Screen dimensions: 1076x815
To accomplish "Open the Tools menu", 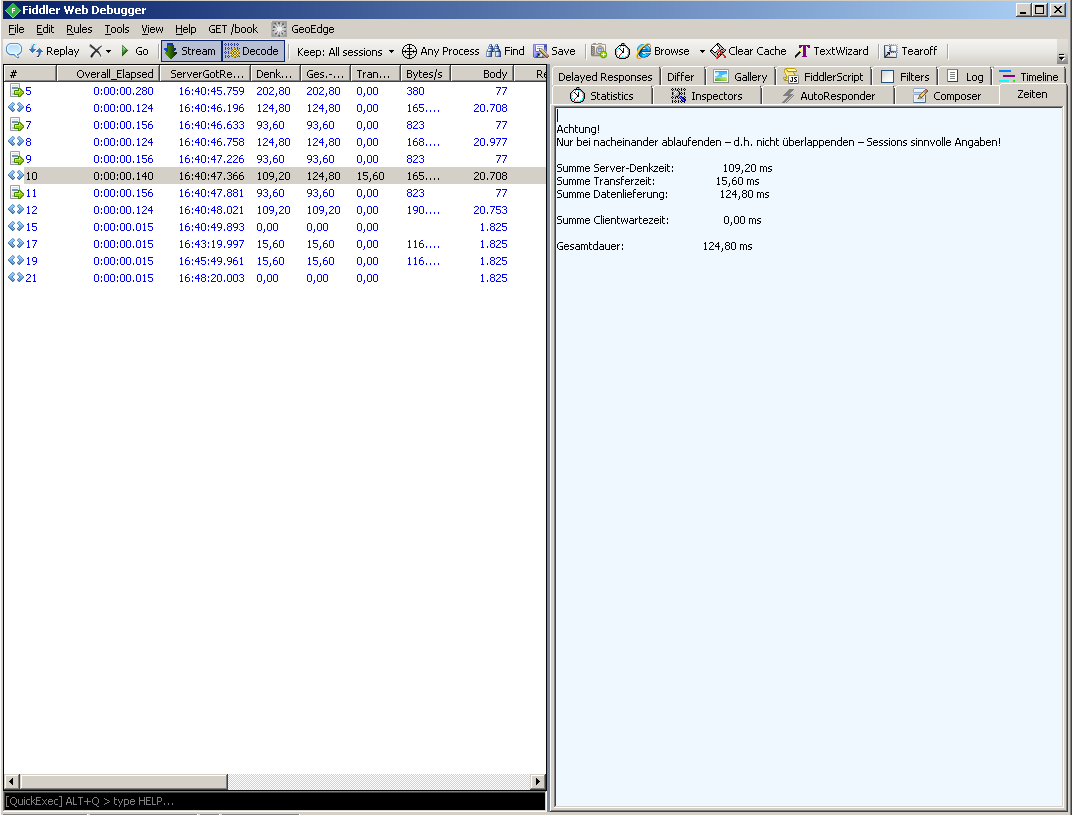I will (117, 29).
